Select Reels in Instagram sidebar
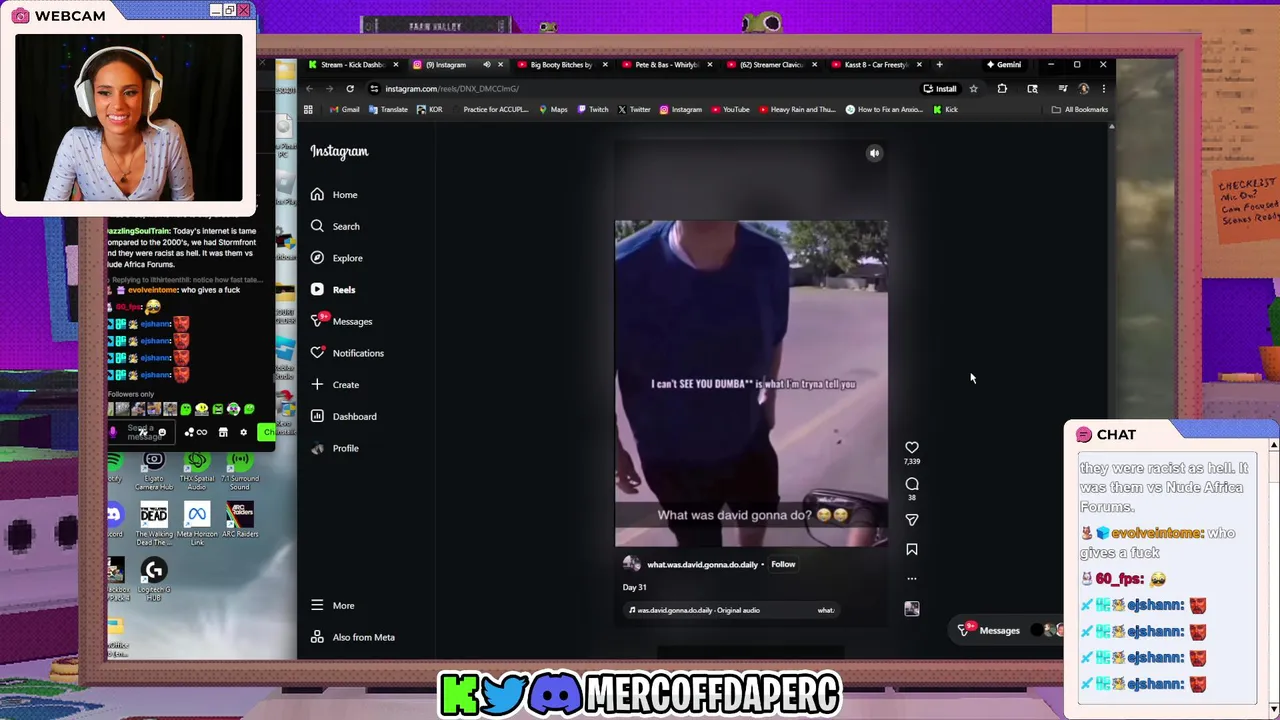The image size is (1280, 720). 333,290
